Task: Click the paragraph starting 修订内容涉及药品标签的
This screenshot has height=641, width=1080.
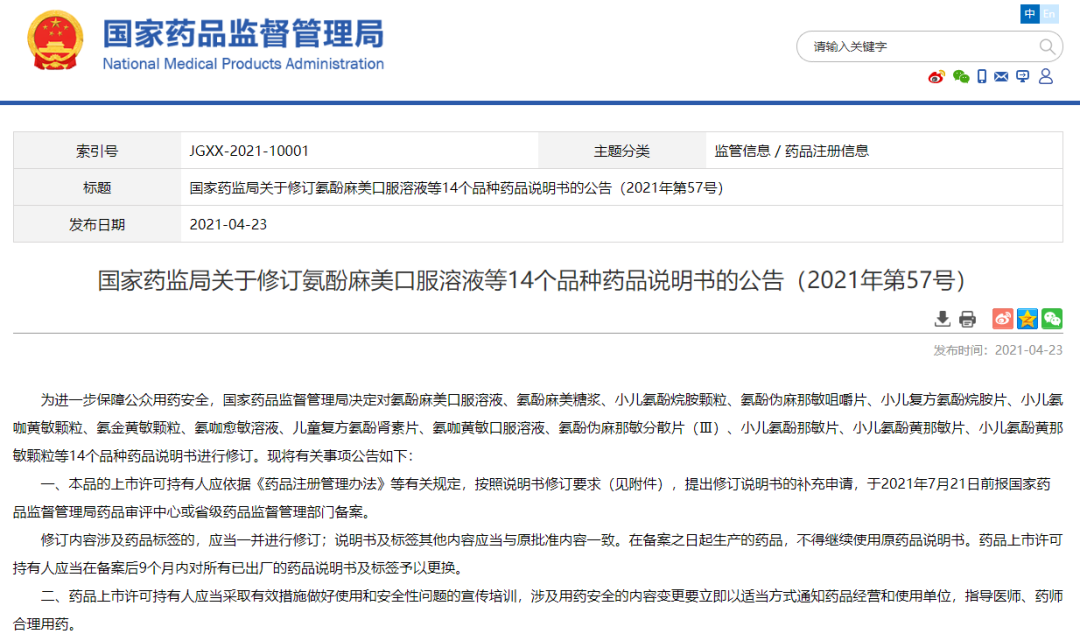Action: click(538, 554)
